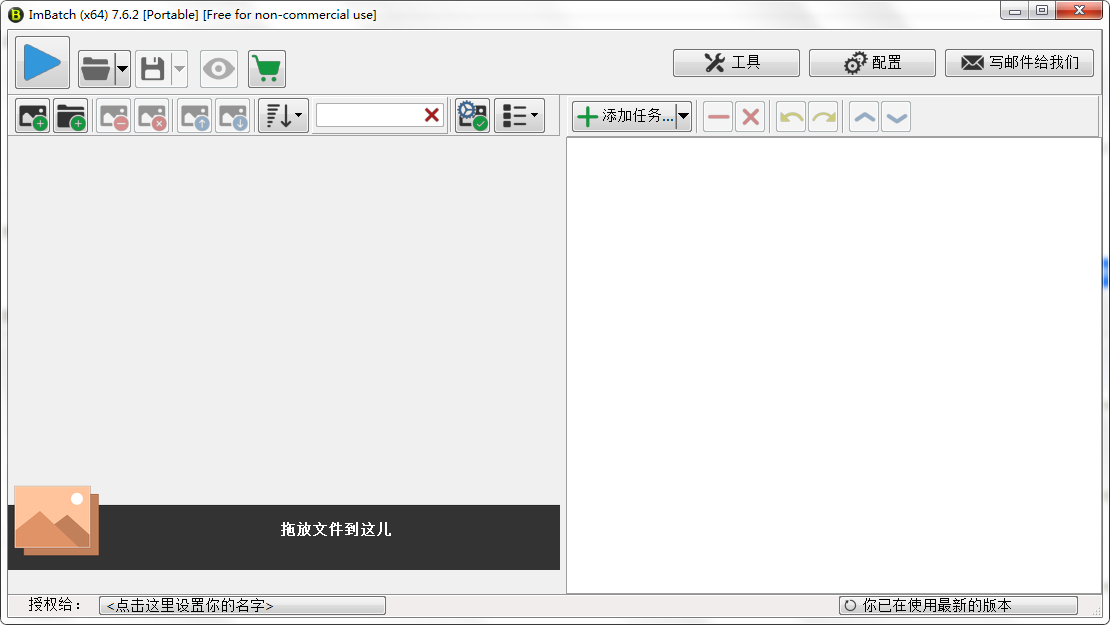The height and width of the screenshot is (625, 1110).
Task: Click the add folder icon
Action: pos(70,116)
